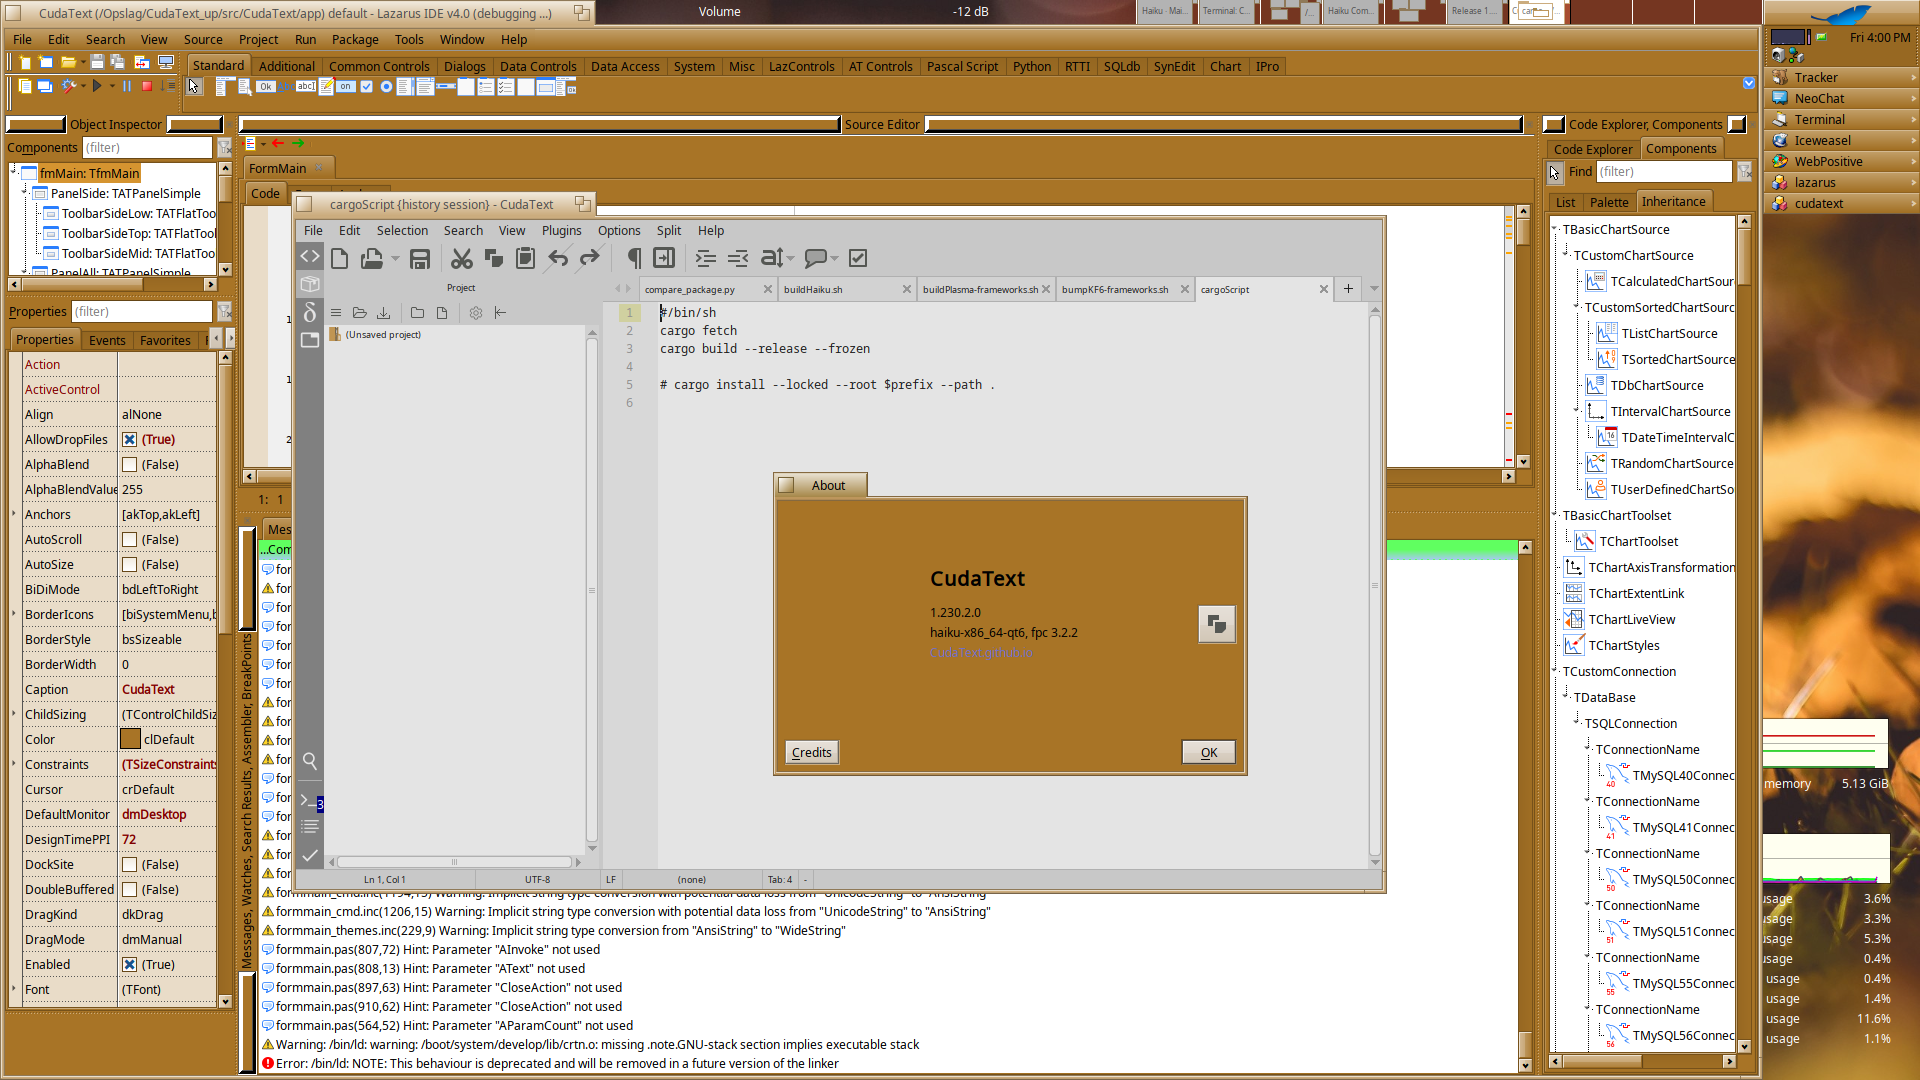This screenshot has width=1920, height=1080.
Task: Click the copy-to-clipboard icon in About dialog
Action: tap(1216, 624)
